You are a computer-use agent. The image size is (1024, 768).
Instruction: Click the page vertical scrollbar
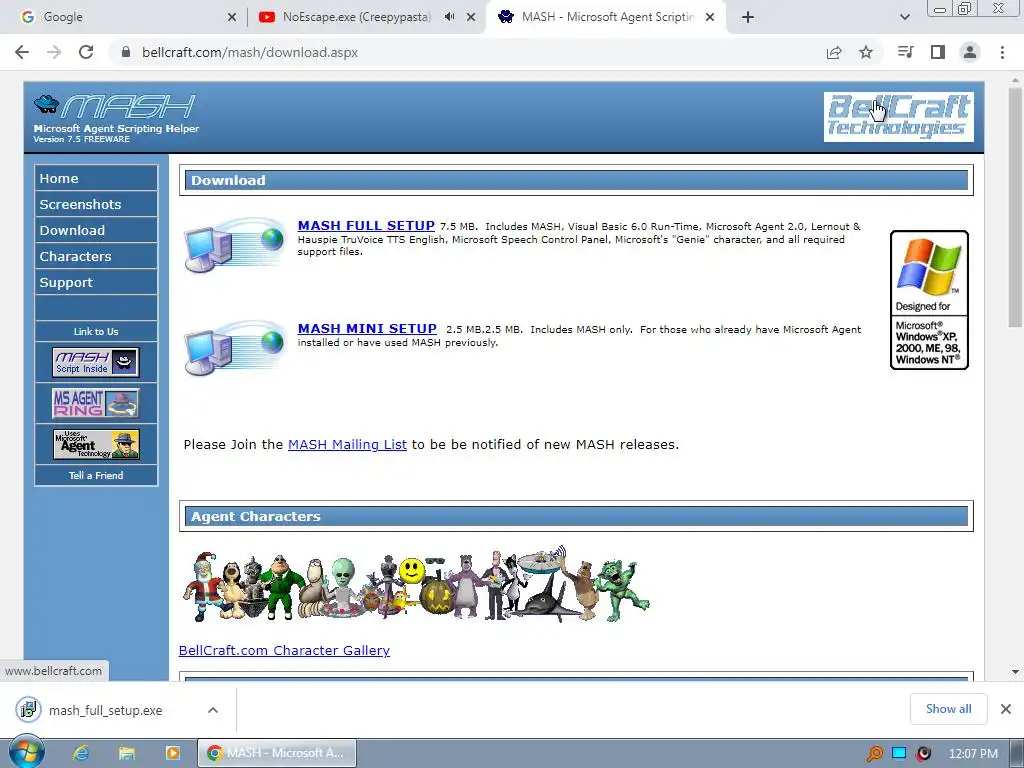click(1015, 208)
